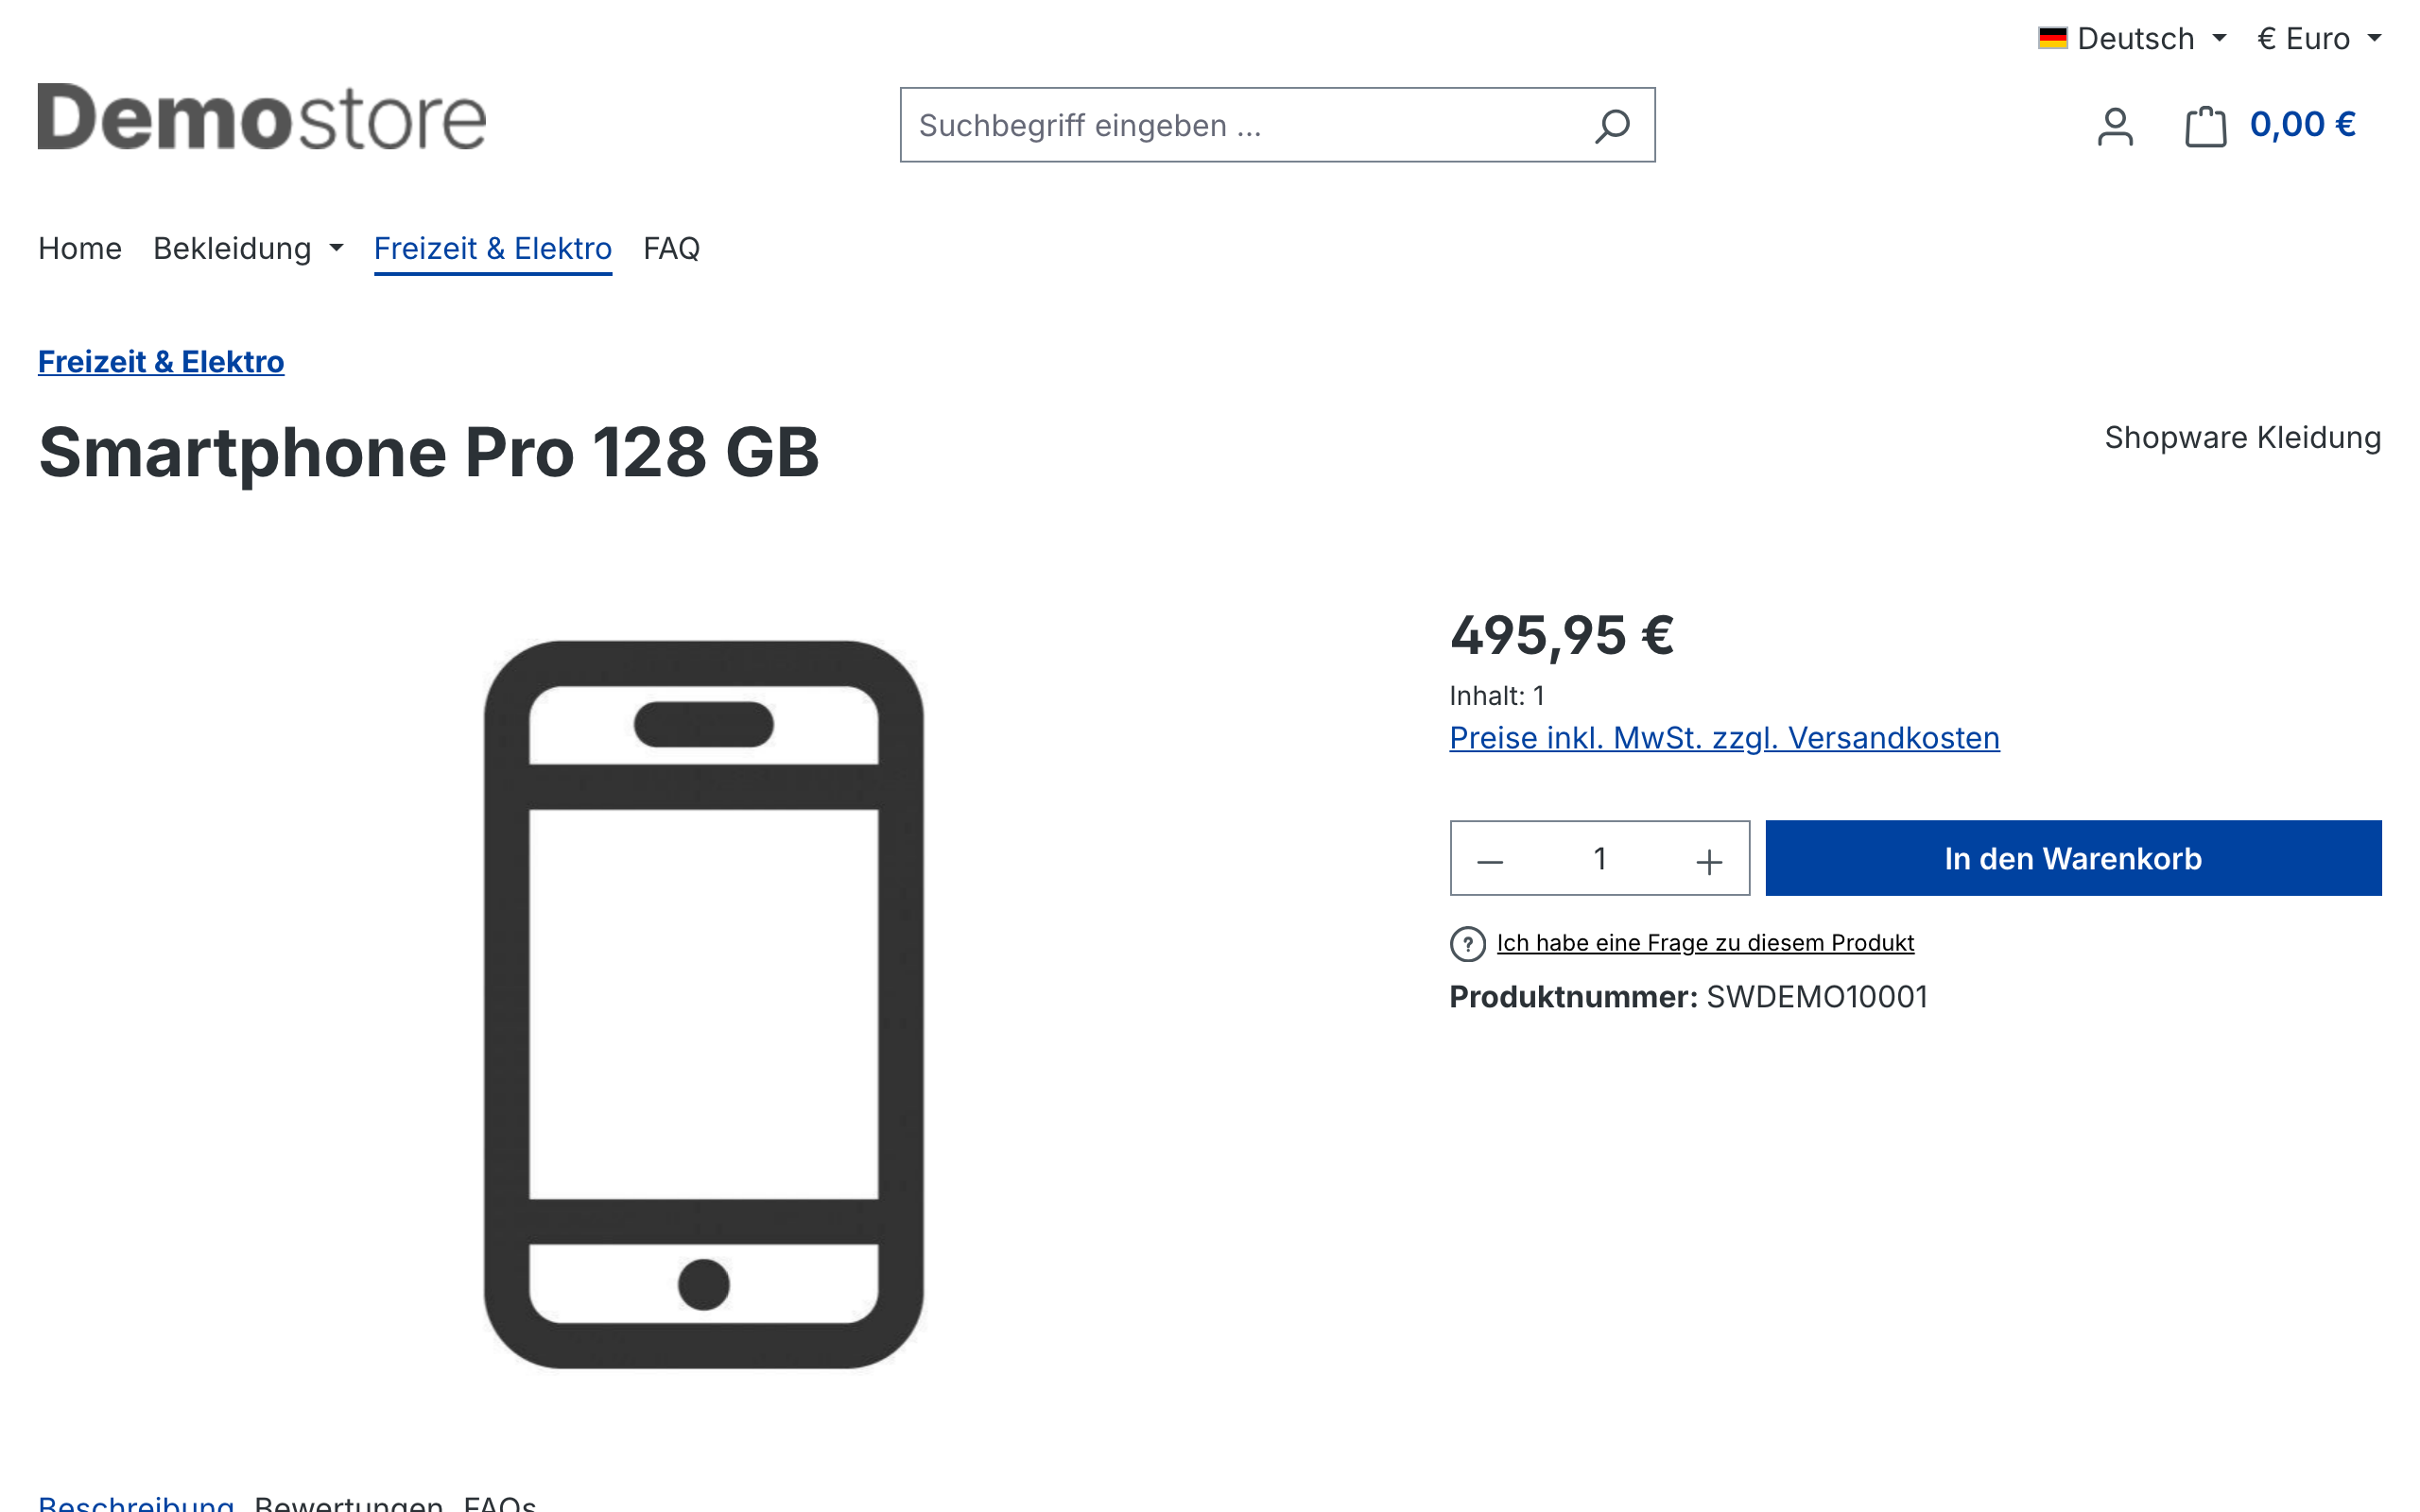Open Preise inkl. MwSt. zzgl. Versandkosten link
2420x1512 pixels.
click(1724, 738)
